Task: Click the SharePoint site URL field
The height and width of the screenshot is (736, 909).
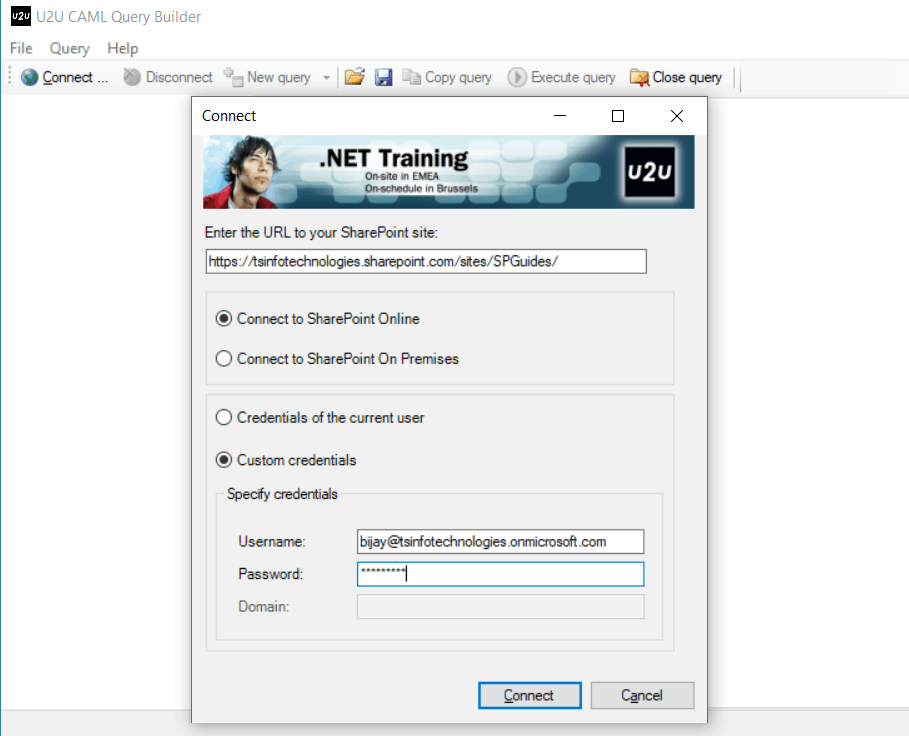Action: click(426, 261)
